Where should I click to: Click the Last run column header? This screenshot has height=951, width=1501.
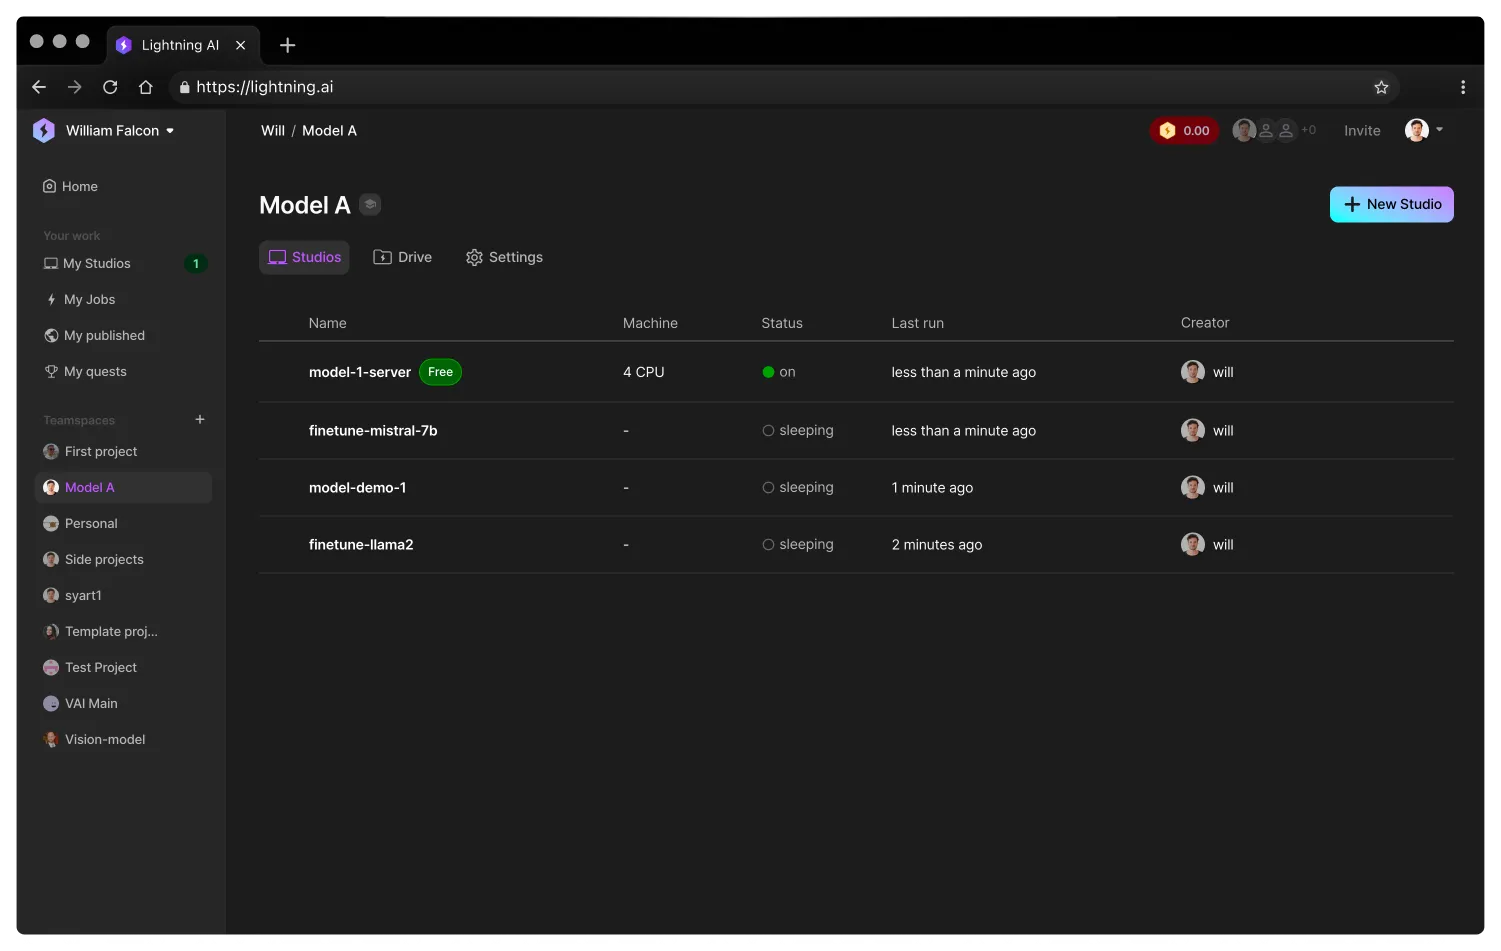pyautogui.click(x=917, y=324)
